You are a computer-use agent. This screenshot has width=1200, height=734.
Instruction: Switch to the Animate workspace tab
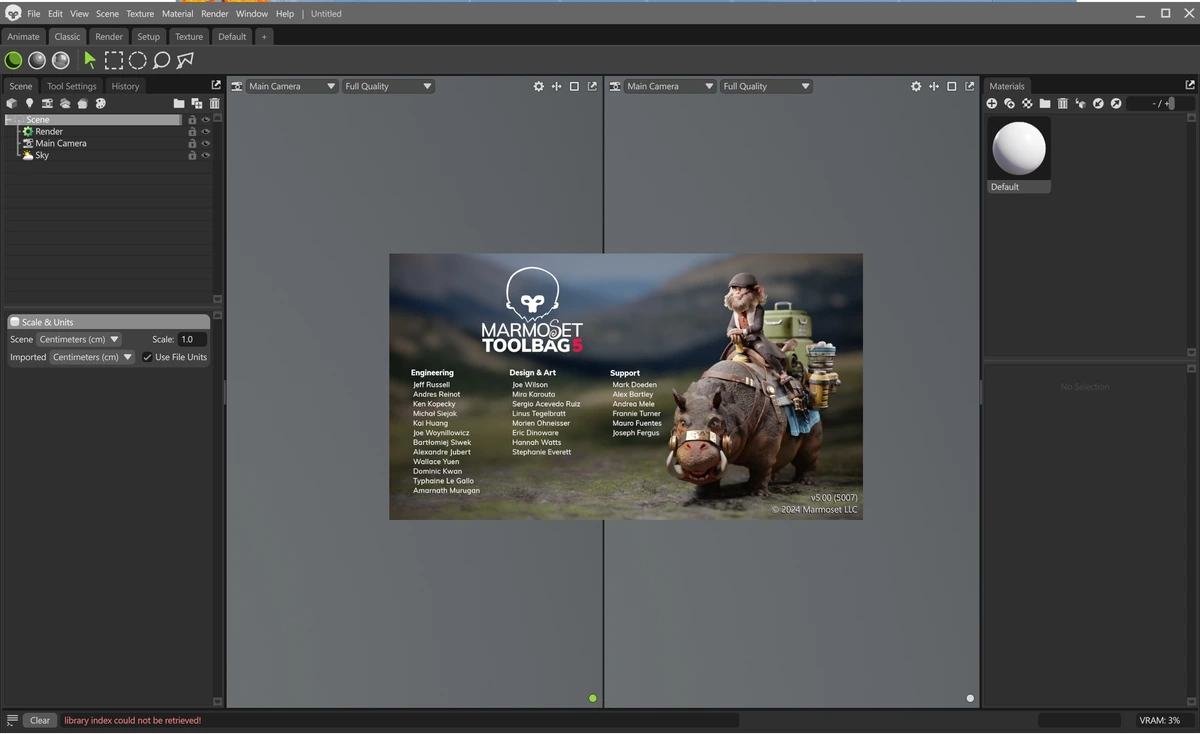click(x=24, y=36)
